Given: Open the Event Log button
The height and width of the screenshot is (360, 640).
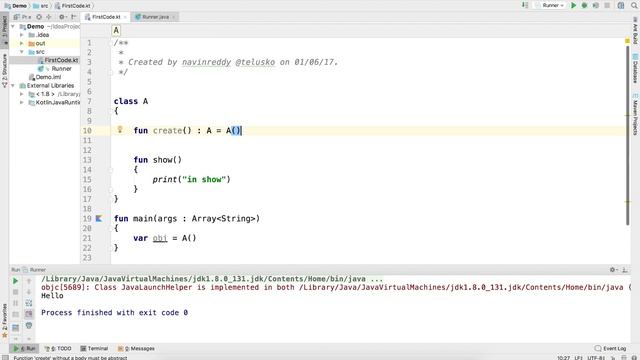Looking at the screenshot, I should 611,349.
